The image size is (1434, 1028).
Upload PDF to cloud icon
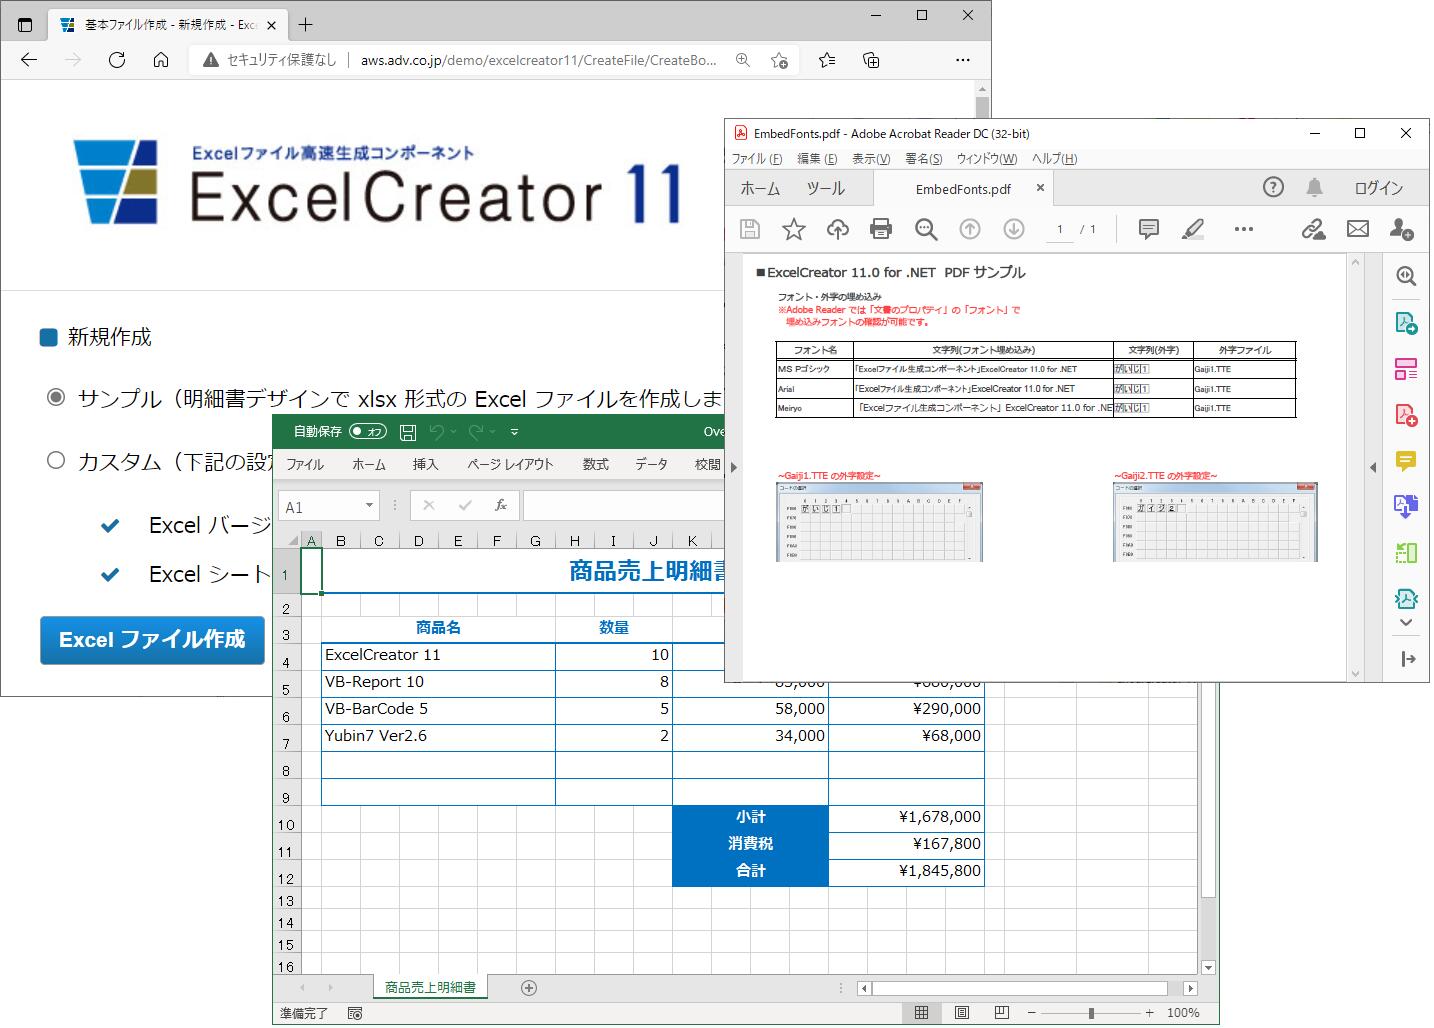point(838,229)
